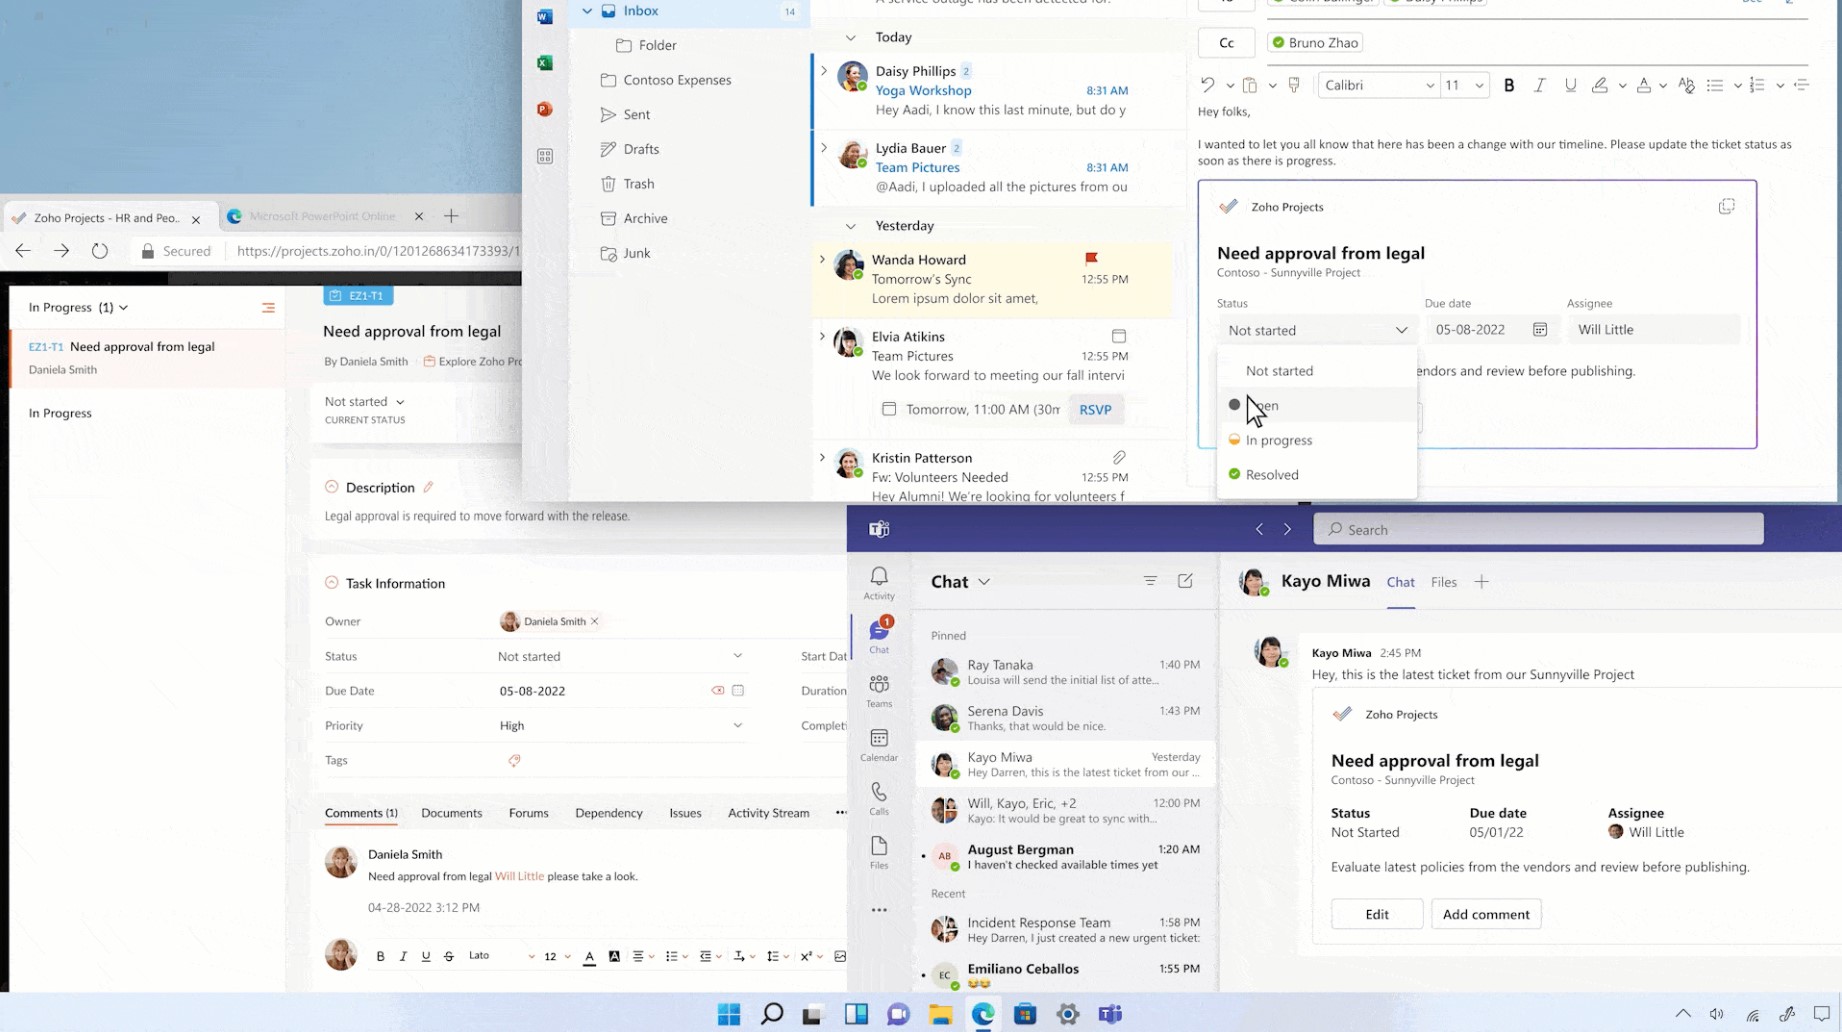Click the new chat compose icon
1842x1032 pixels.
[1185, 581]
